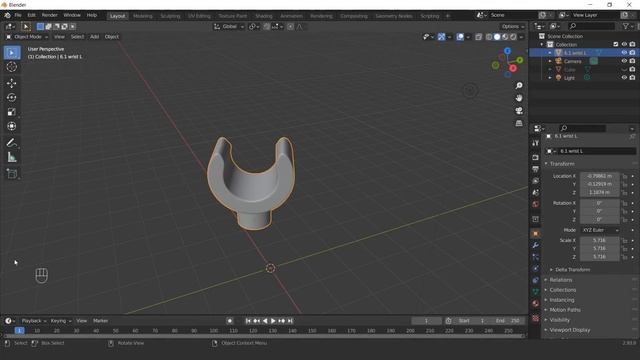
Task: Select the Add Cube tool
Action: point(12,174)
